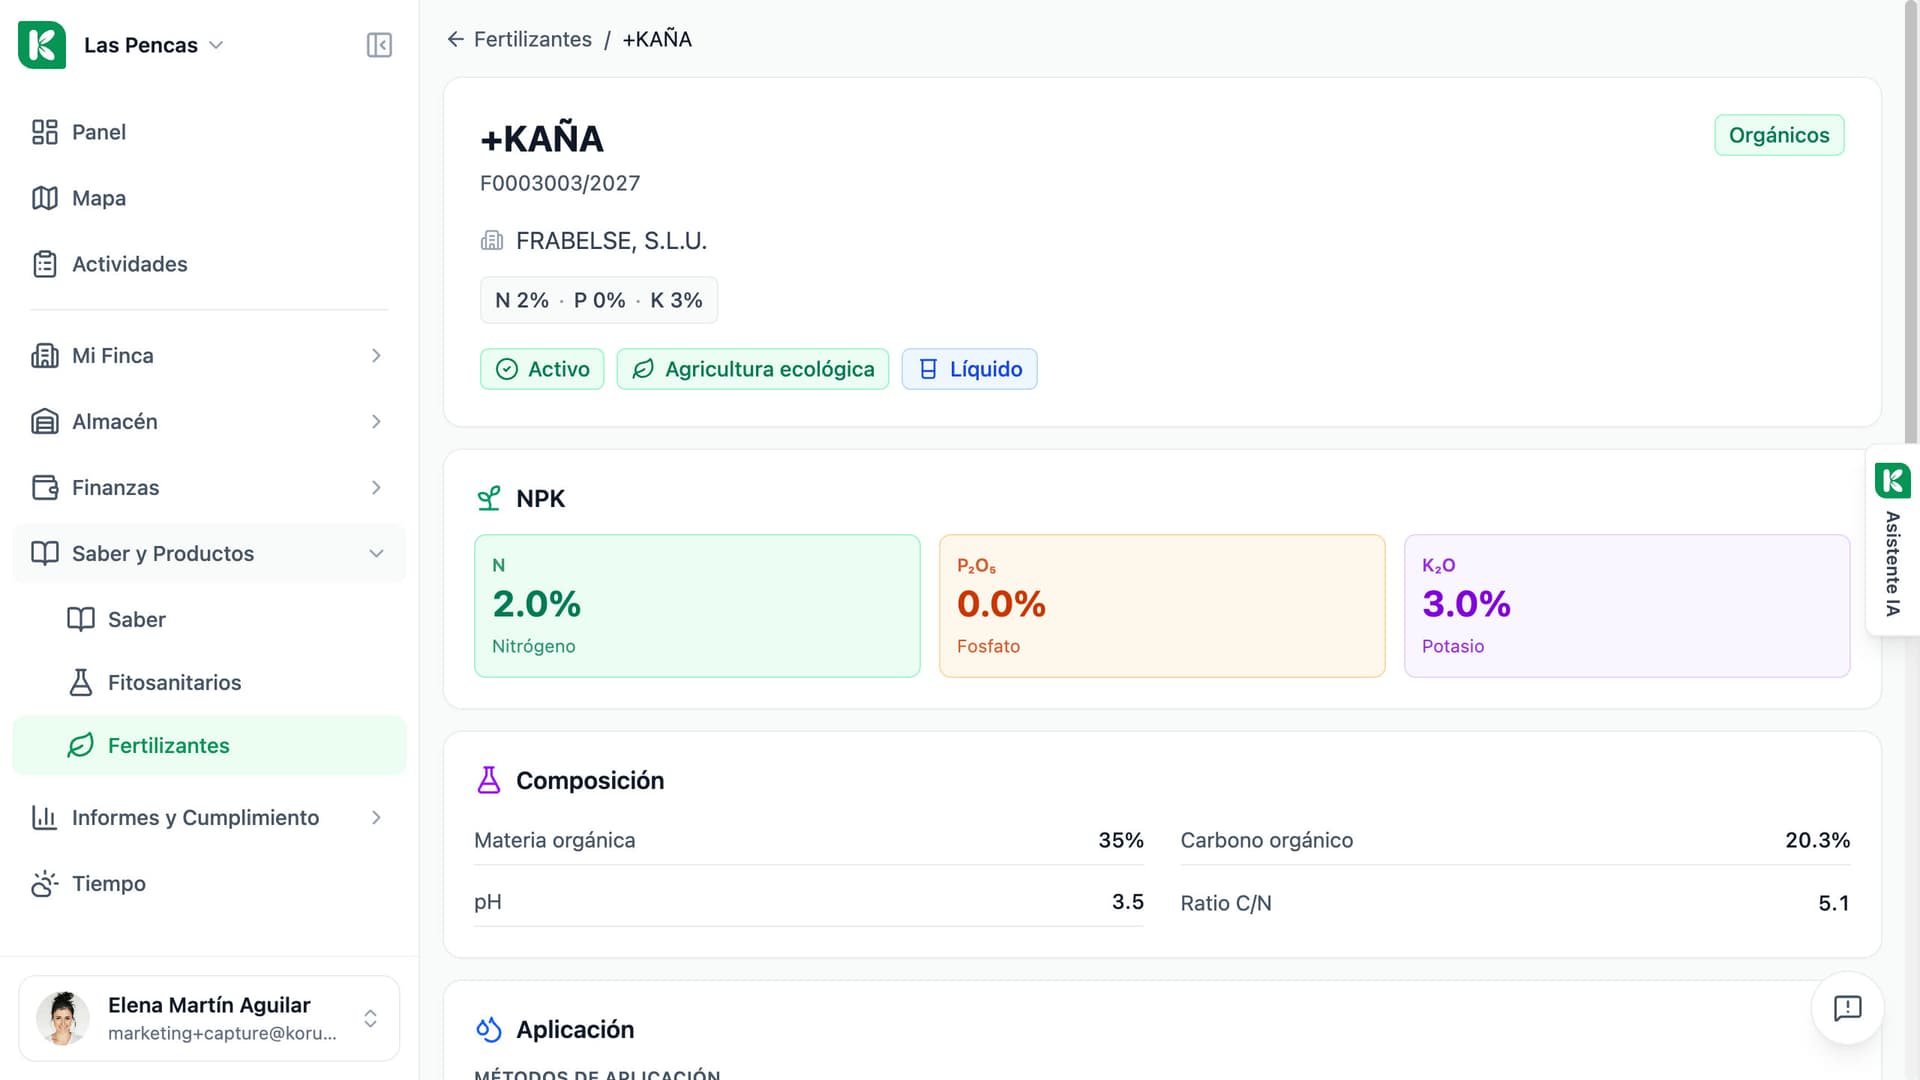Click the FRABELSE, S.L.U. manufacturer name
The height and width of the screenshot is (1080, 1920).
[x=611, y=241]
